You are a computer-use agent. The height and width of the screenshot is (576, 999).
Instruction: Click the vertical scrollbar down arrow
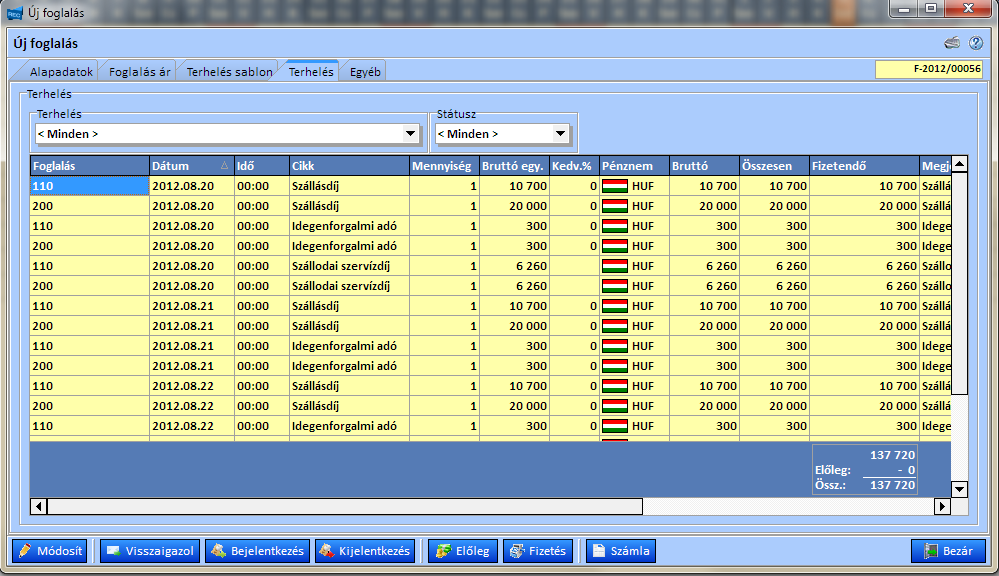(959, 489)
